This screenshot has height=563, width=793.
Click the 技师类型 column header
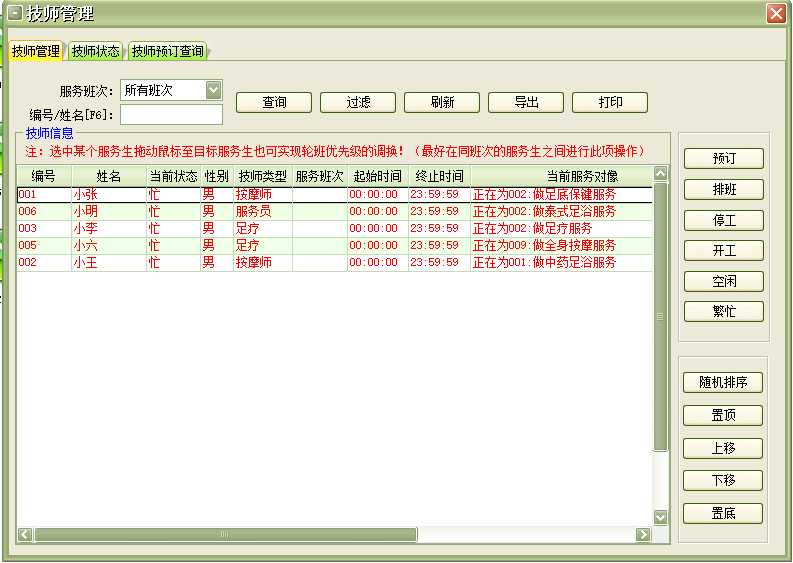coord(263,176)
